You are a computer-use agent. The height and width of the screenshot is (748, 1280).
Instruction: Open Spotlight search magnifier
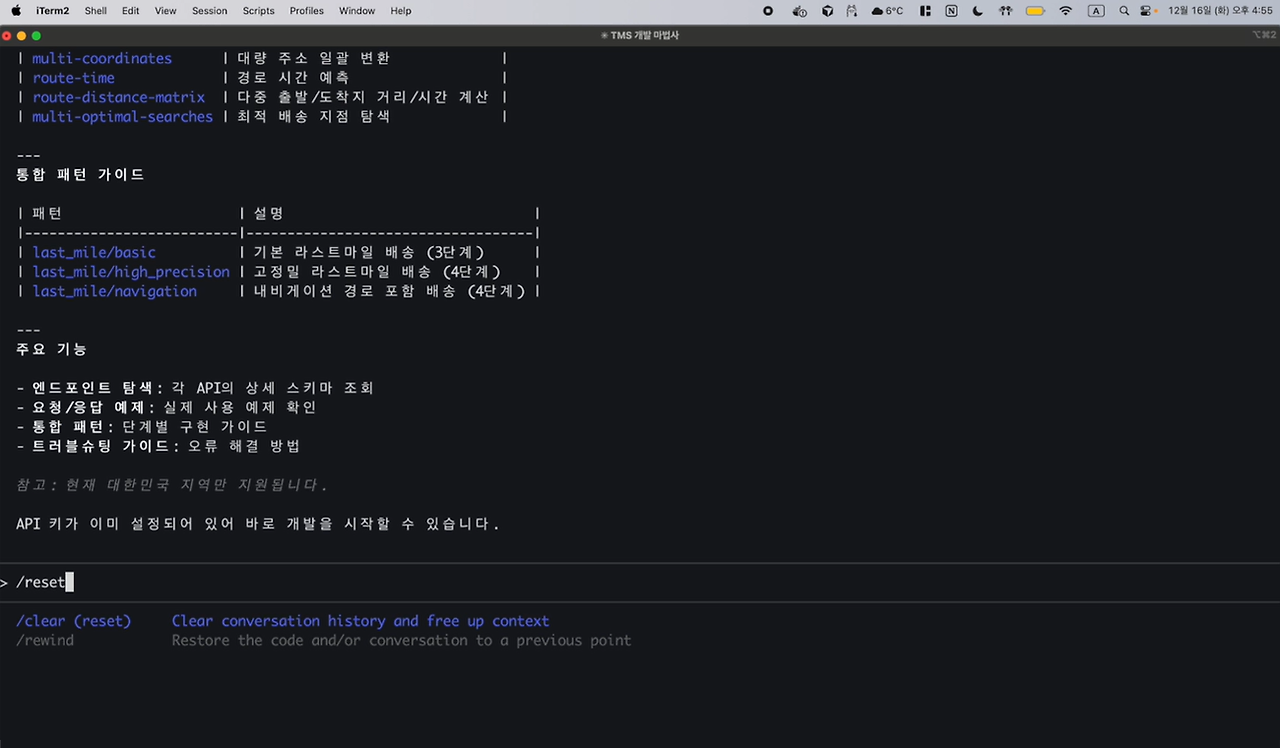pyautogui.click(x=1124, y=11)
